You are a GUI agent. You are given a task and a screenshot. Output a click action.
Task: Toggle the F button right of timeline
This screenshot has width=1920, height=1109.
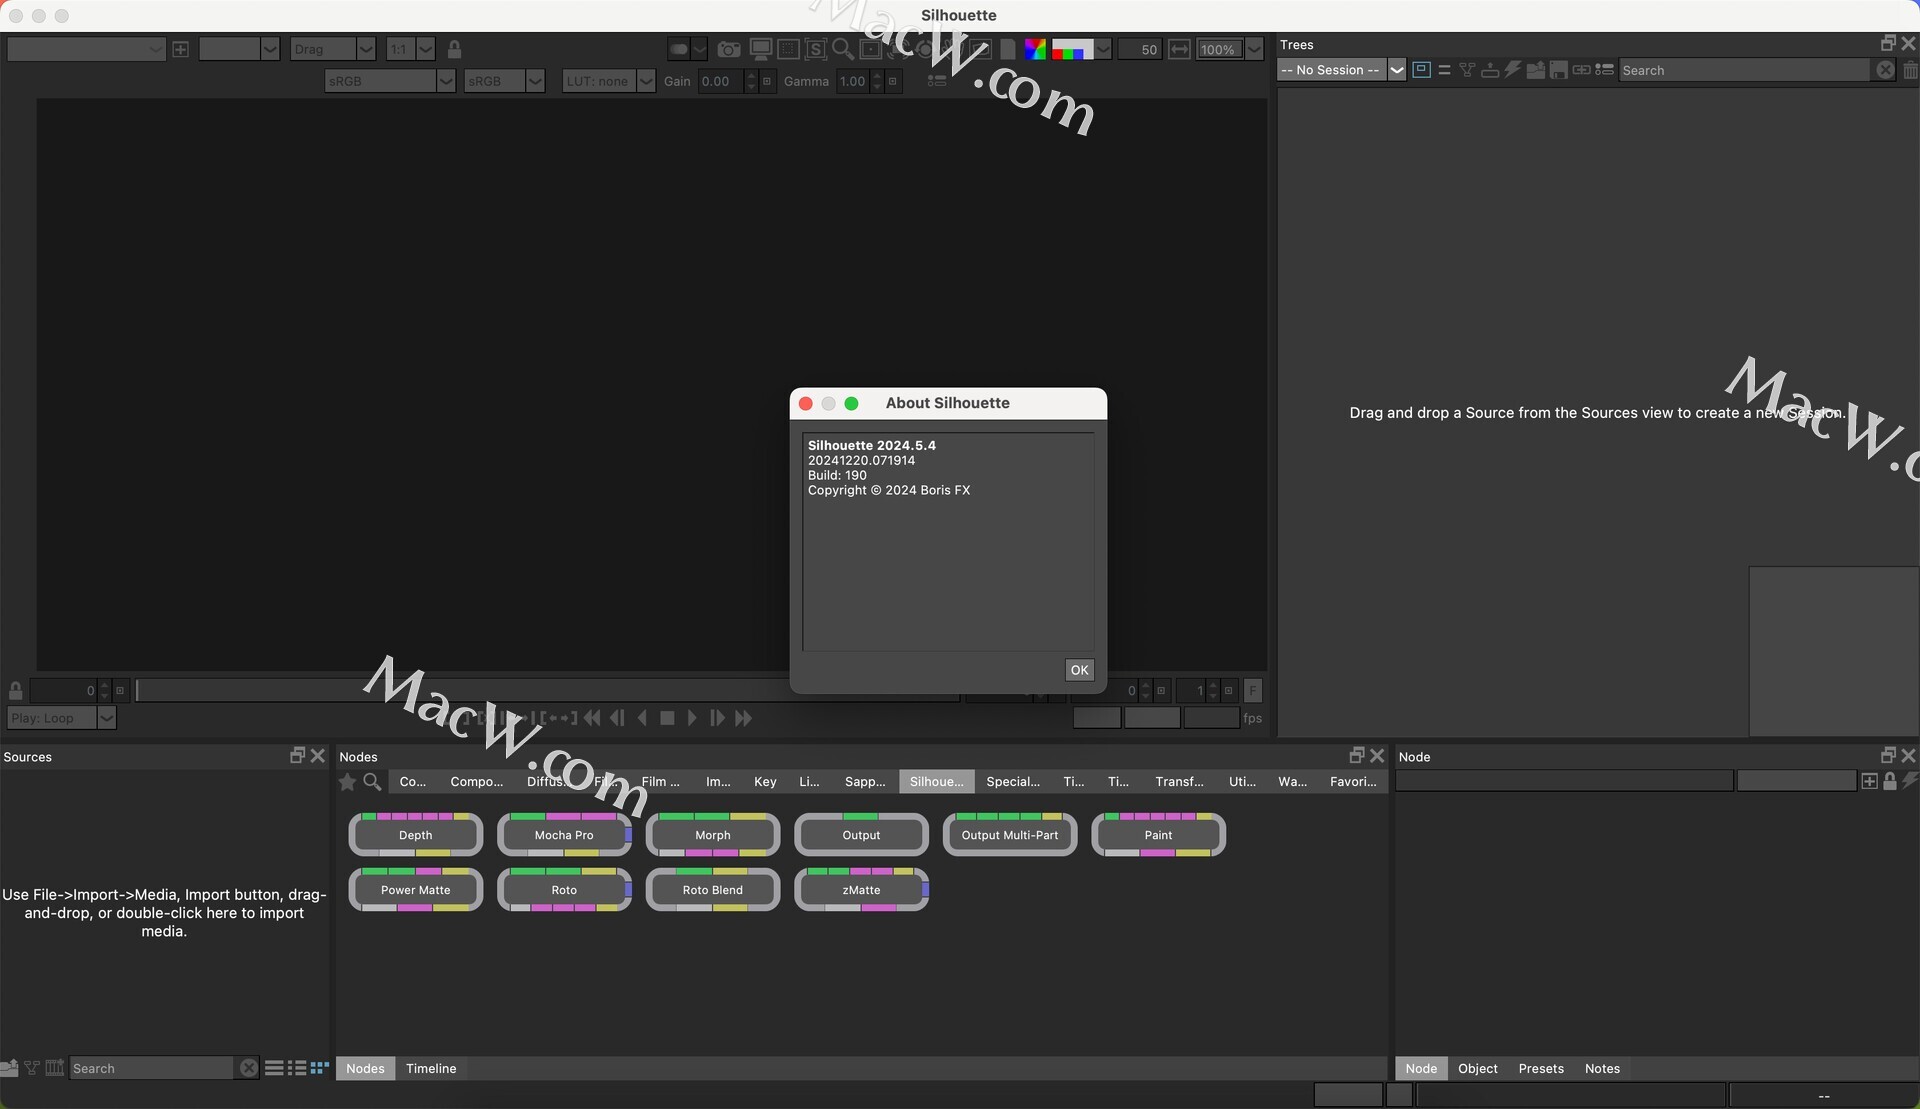point(1253,690)
